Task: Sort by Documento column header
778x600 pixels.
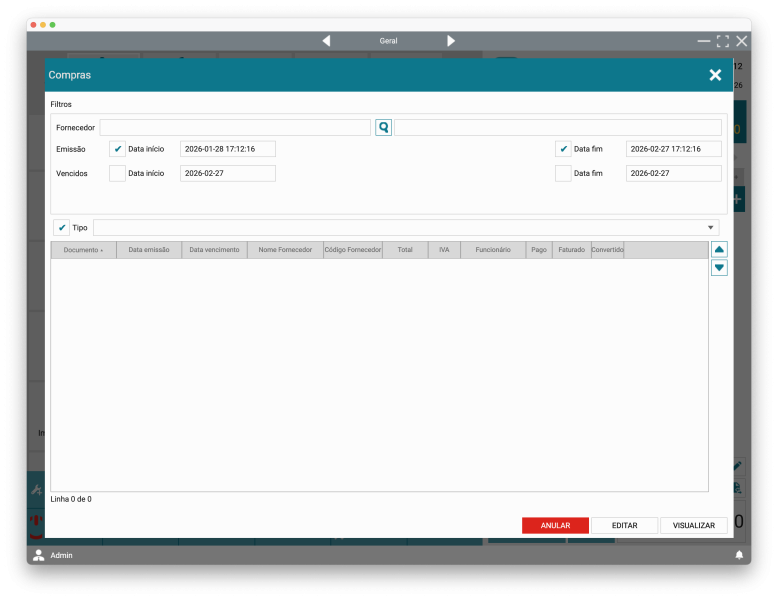Action: click(83, 250)
